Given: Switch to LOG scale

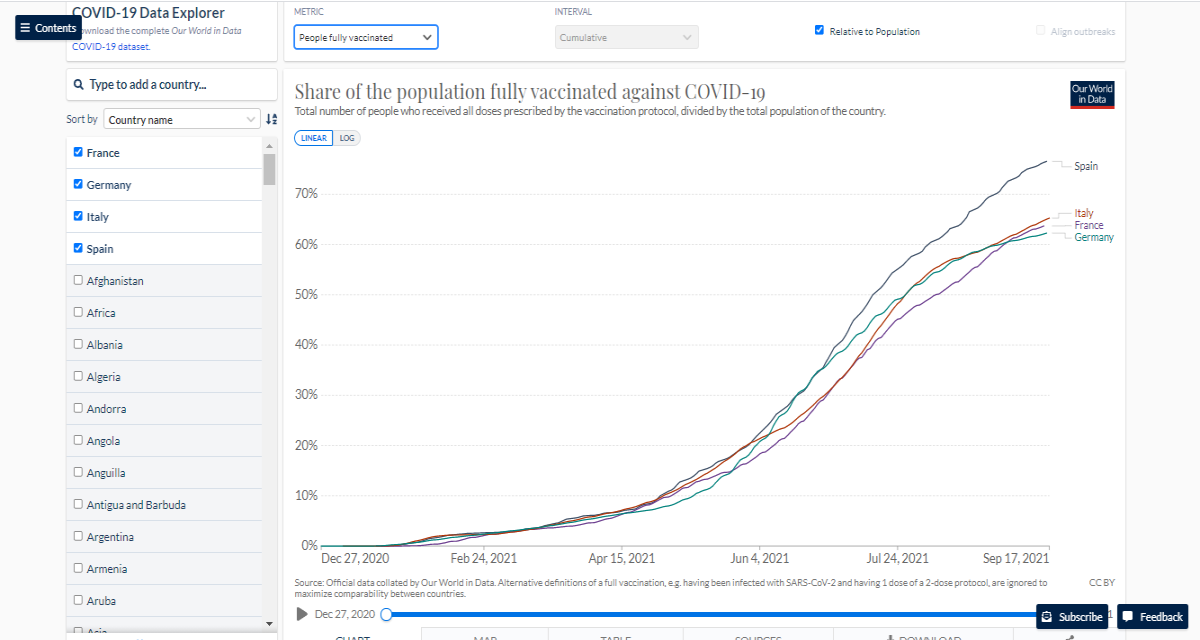Looking at the screenshot, I should point(346,138).
